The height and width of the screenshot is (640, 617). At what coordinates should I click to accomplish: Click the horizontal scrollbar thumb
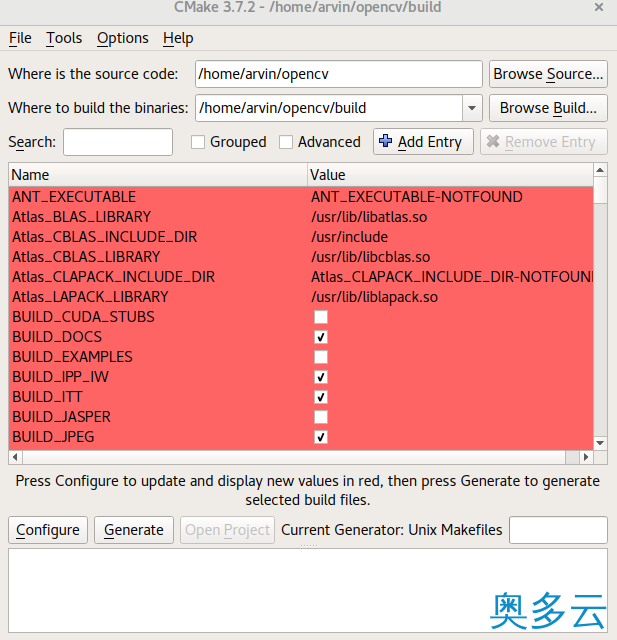coord(294,457)
